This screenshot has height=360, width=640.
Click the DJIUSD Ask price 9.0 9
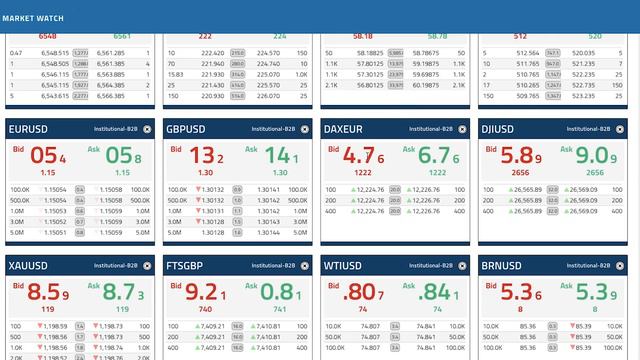596,156
